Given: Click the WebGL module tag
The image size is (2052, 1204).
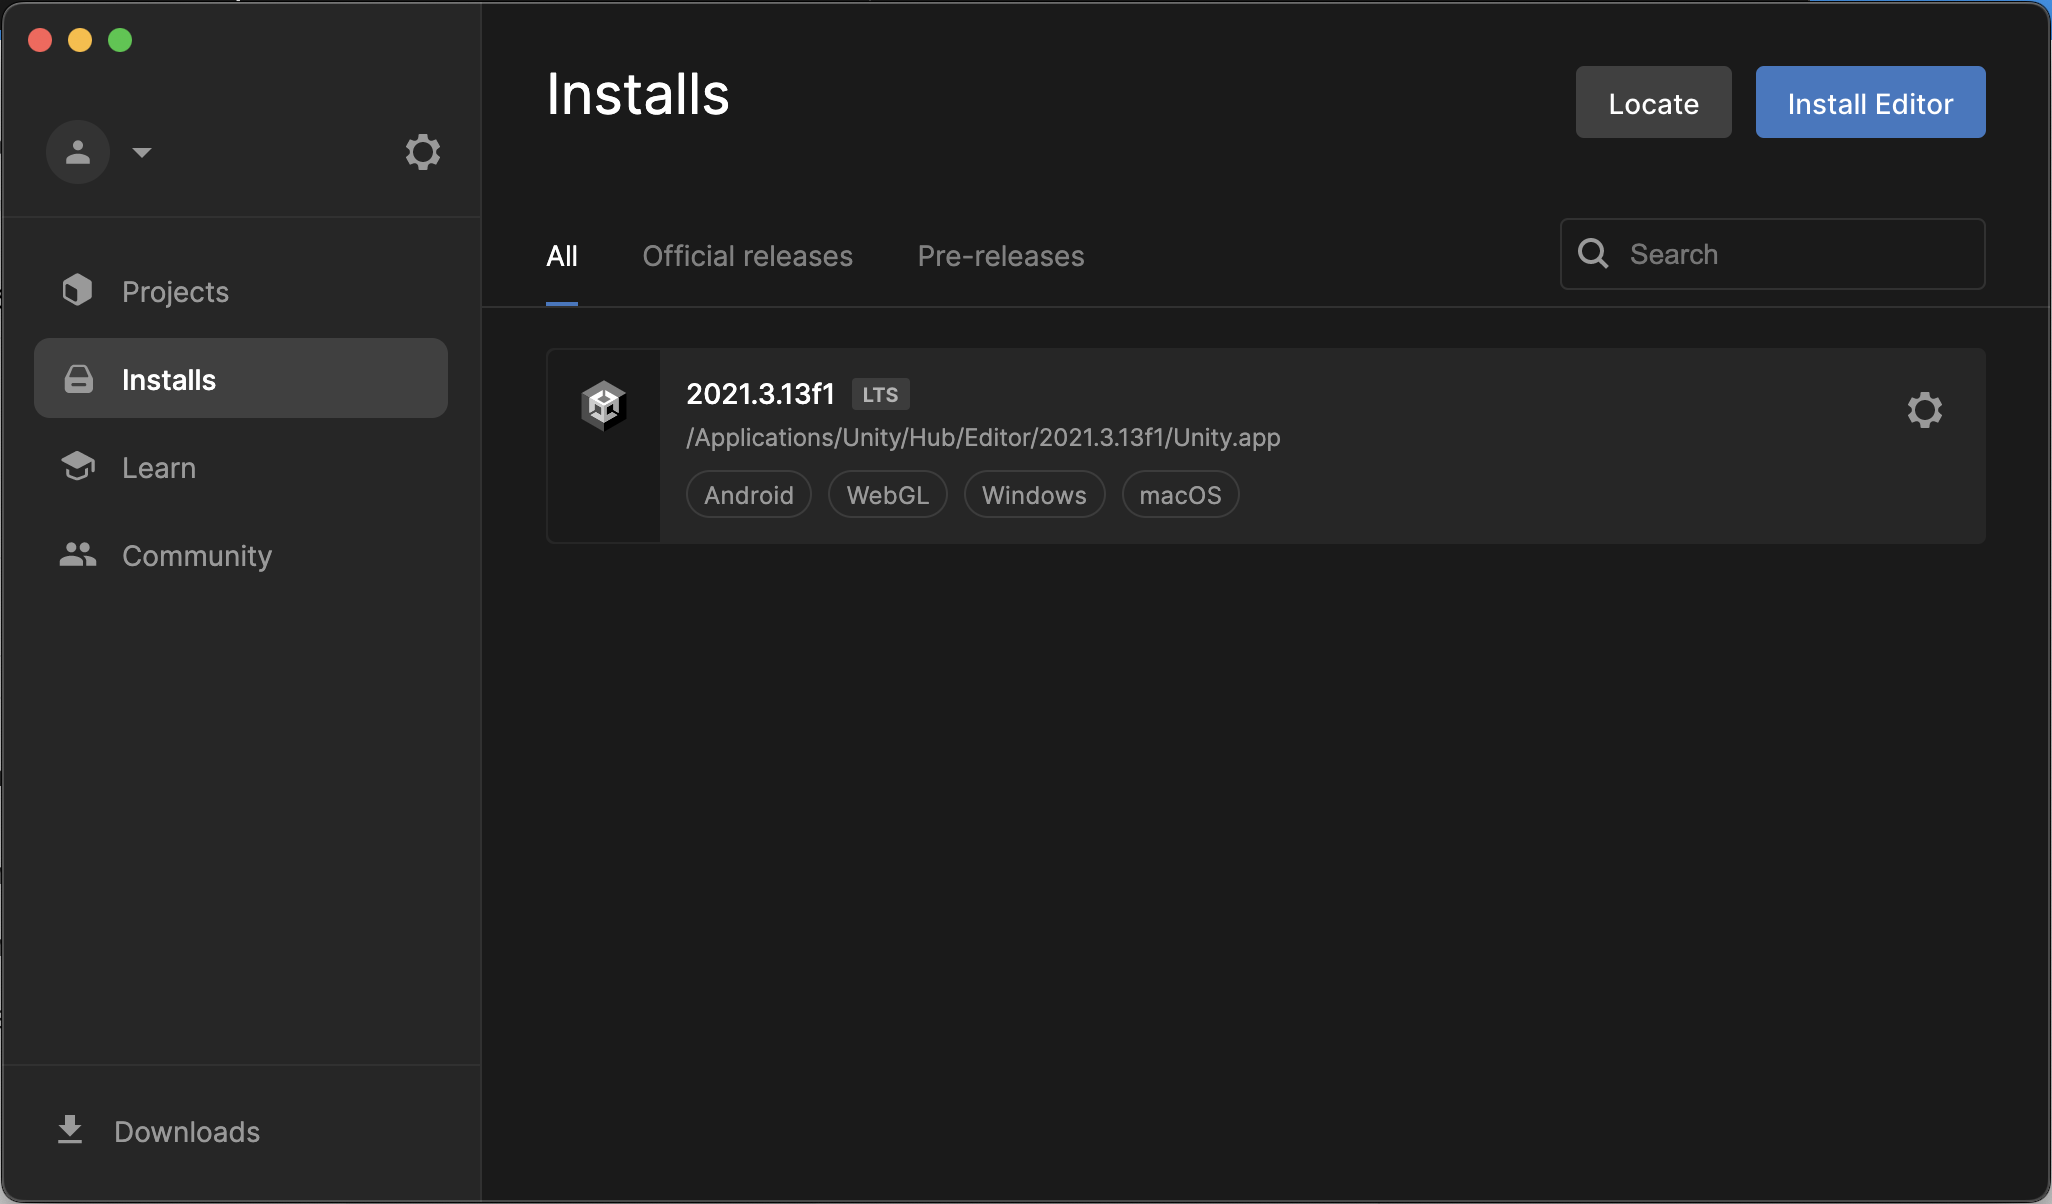Looking at the screenshot, I should (x=887, y=495).
